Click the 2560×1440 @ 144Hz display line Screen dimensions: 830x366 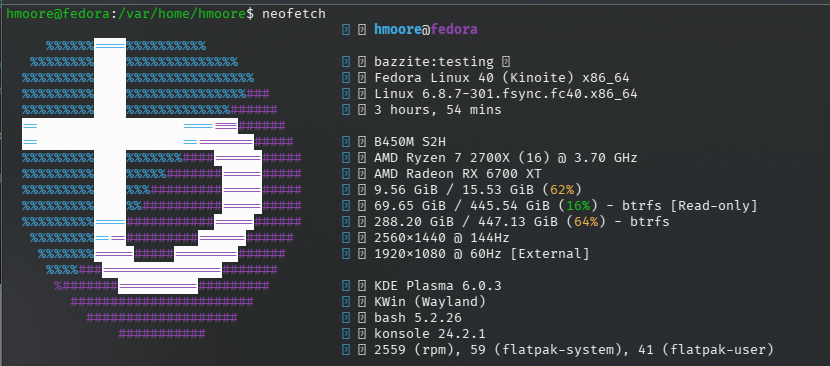[x=442, y=238]
